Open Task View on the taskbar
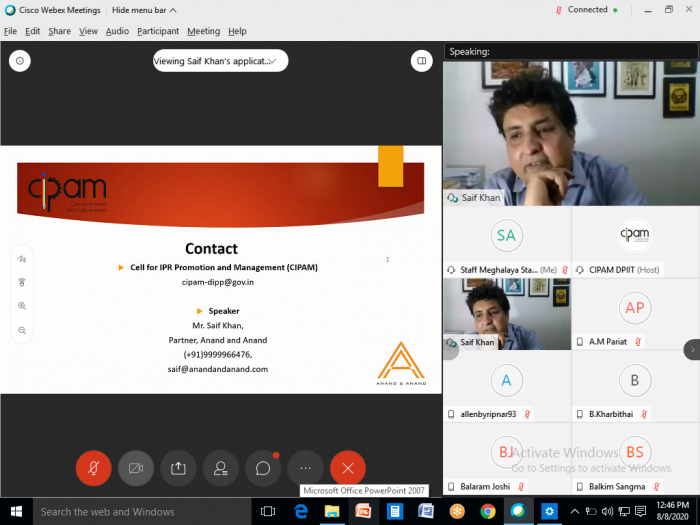Screen dimensions: 700x525 (268, 512)
